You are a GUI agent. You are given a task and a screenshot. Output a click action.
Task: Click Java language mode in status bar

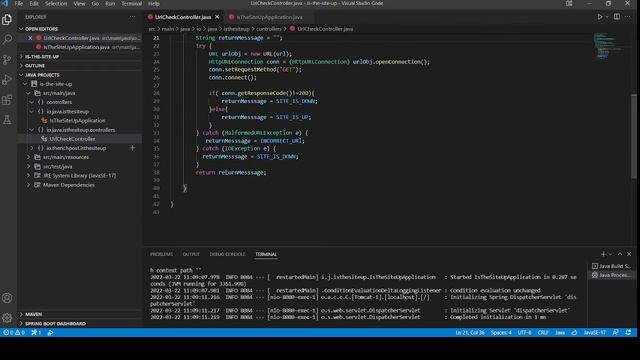[560, 333]
